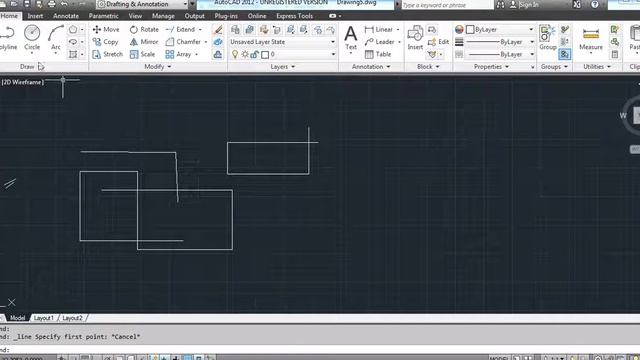The height and width of the screenshot is (360, 640).
Task: Open the Unsaved Layer State dropdown
Action: pos(282,42)
